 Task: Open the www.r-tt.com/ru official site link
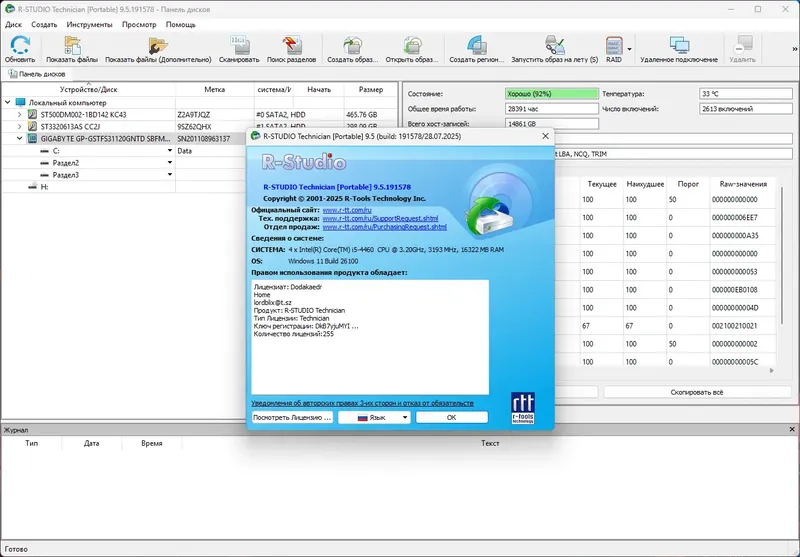coord(347,210)
